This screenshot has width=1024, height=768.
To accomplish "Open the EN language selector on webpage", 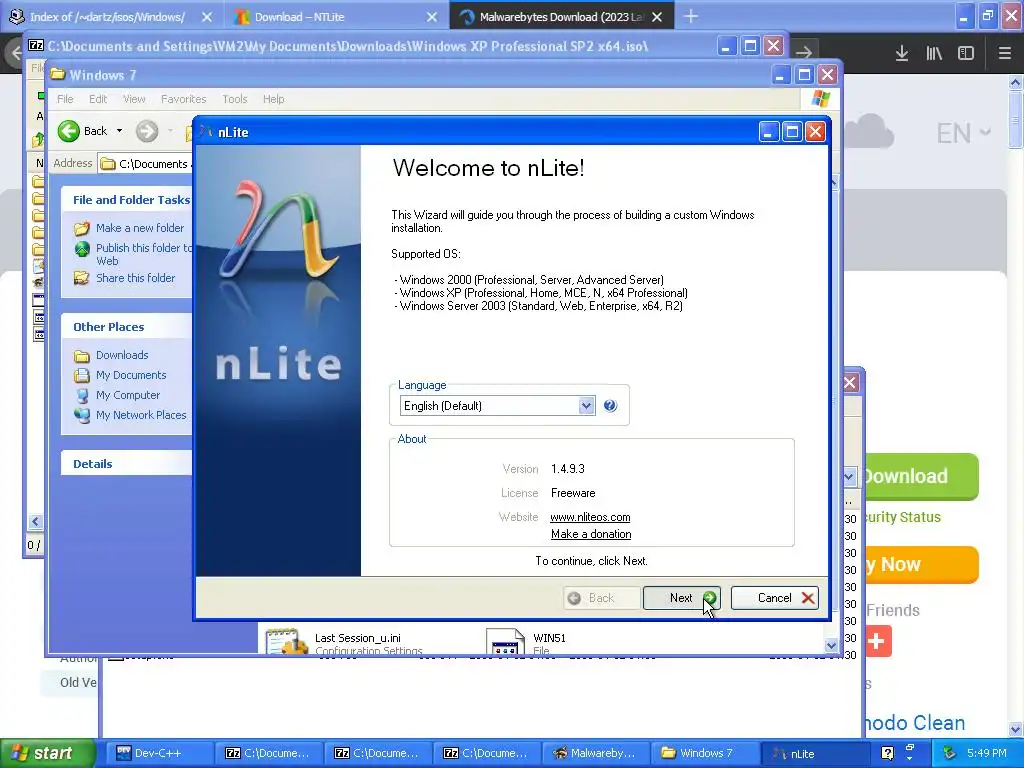I will (x=964, y=133).
